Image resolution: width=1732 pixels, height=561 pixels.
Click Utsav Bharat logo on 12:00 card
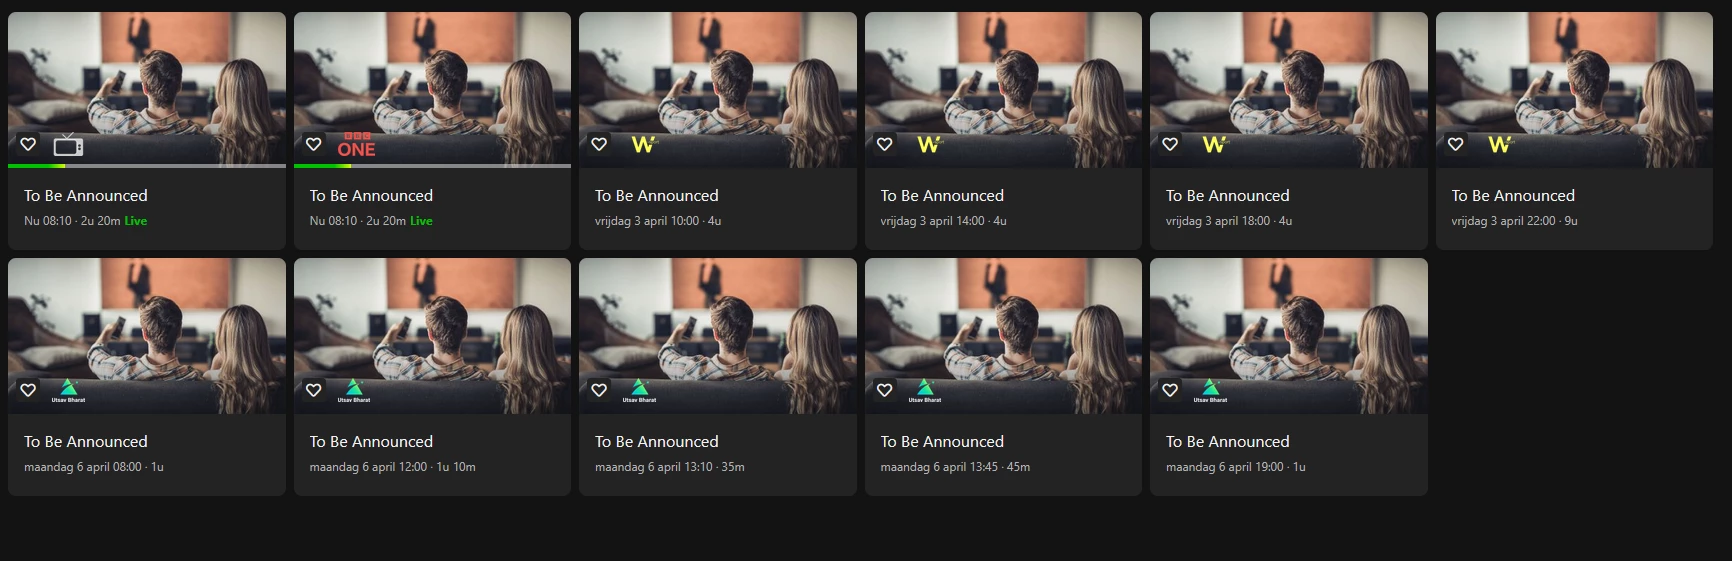click(354, 390)
